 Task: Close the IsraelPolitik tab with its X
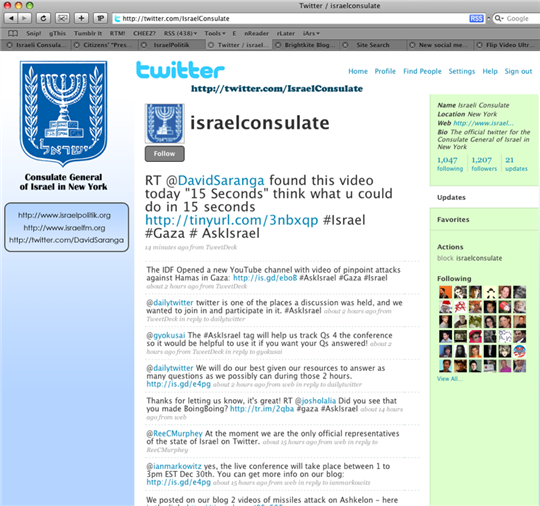click(x=144, y=45)
